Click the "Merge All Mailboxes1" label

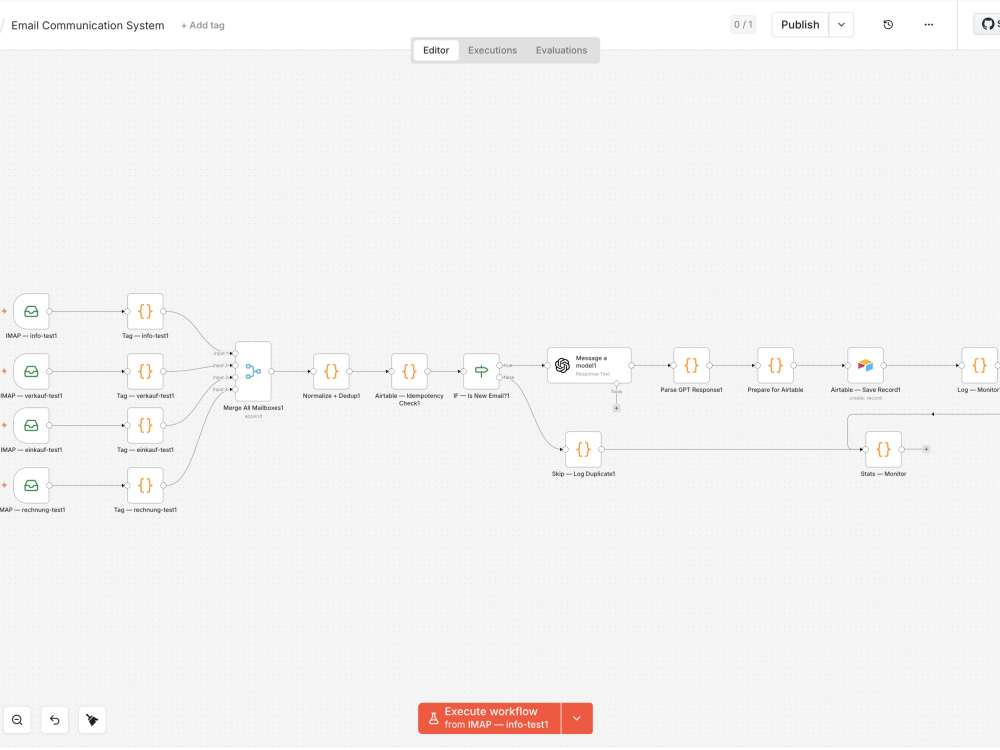point(253,408)
